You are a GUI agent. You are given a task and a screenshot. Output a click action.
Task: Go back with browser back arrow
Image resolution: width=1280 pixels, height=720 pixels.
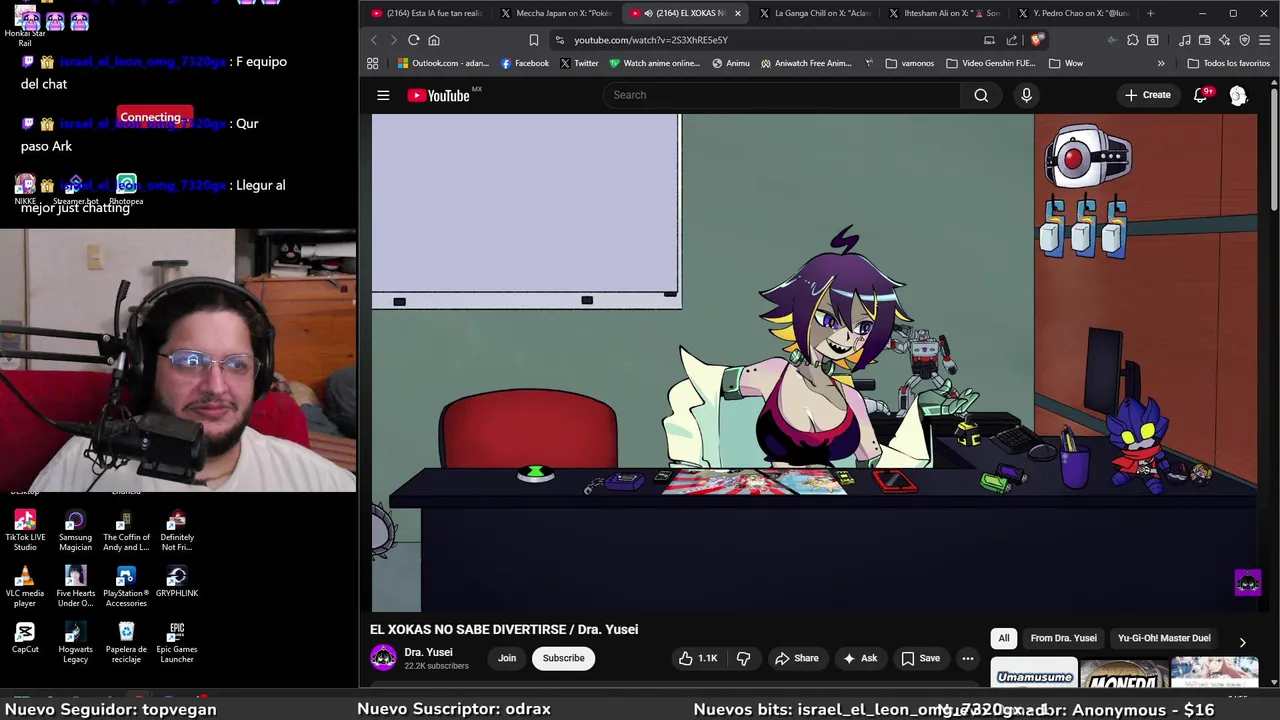coord(374,40)
